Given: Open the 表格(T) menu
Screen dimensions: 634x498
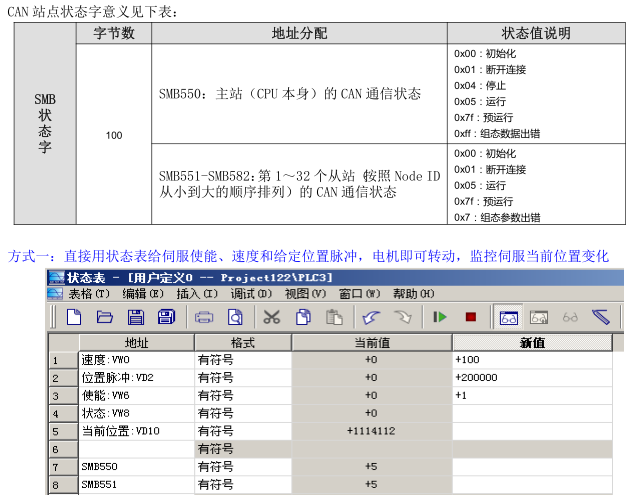Looking at the screenshot, I should [89, 294].
